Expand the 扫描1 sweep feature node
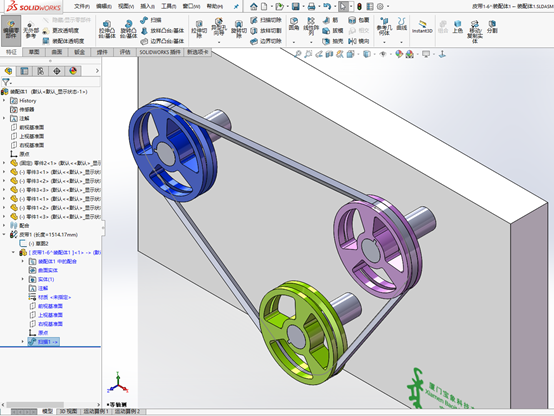This screenshot has width=554, height=416. [23, 342]
